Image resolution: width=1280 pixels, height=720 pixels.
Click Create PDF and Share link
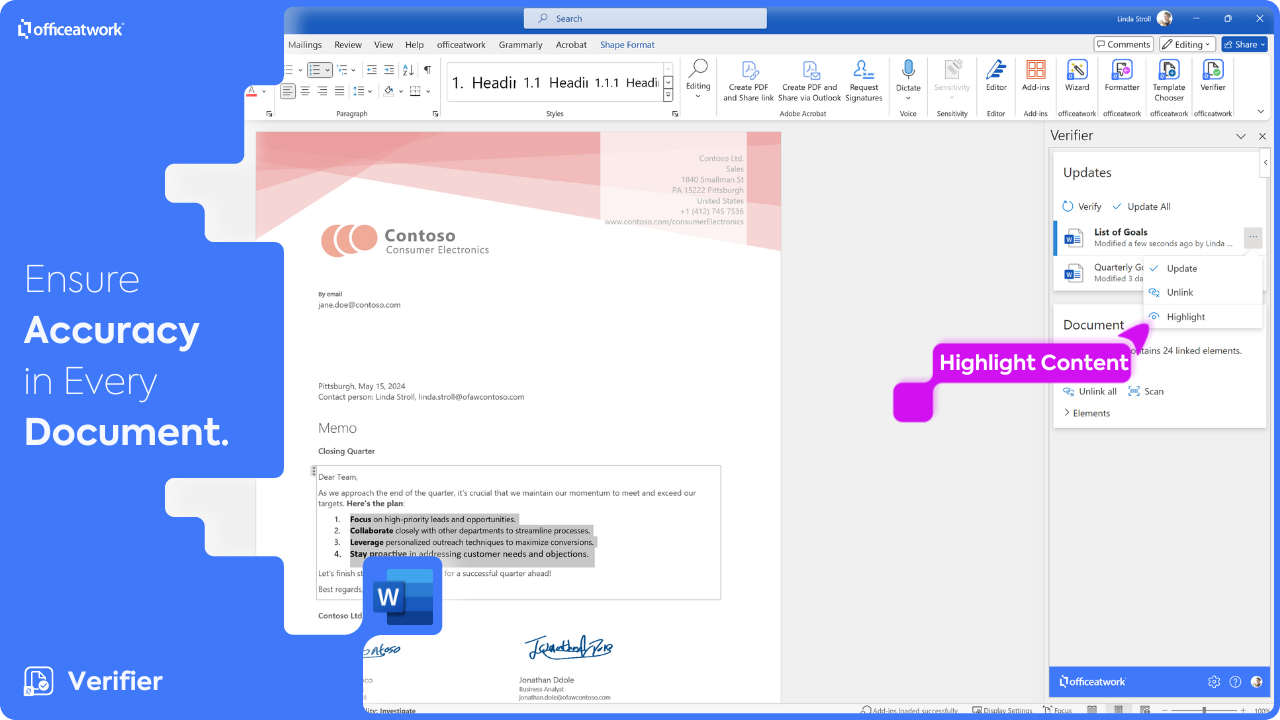[x=748, y=80]
